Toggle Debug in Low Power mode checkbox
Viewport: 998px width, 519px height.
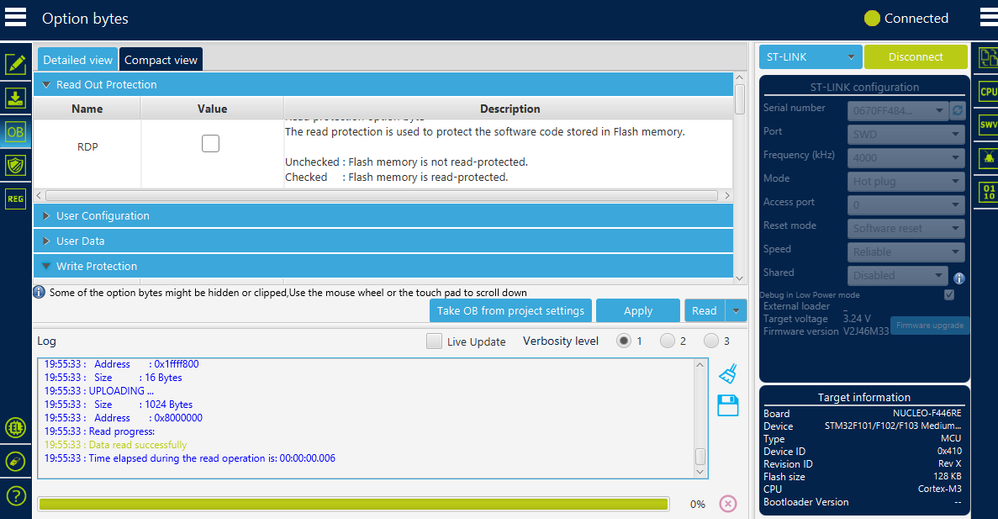pos(949,295)
